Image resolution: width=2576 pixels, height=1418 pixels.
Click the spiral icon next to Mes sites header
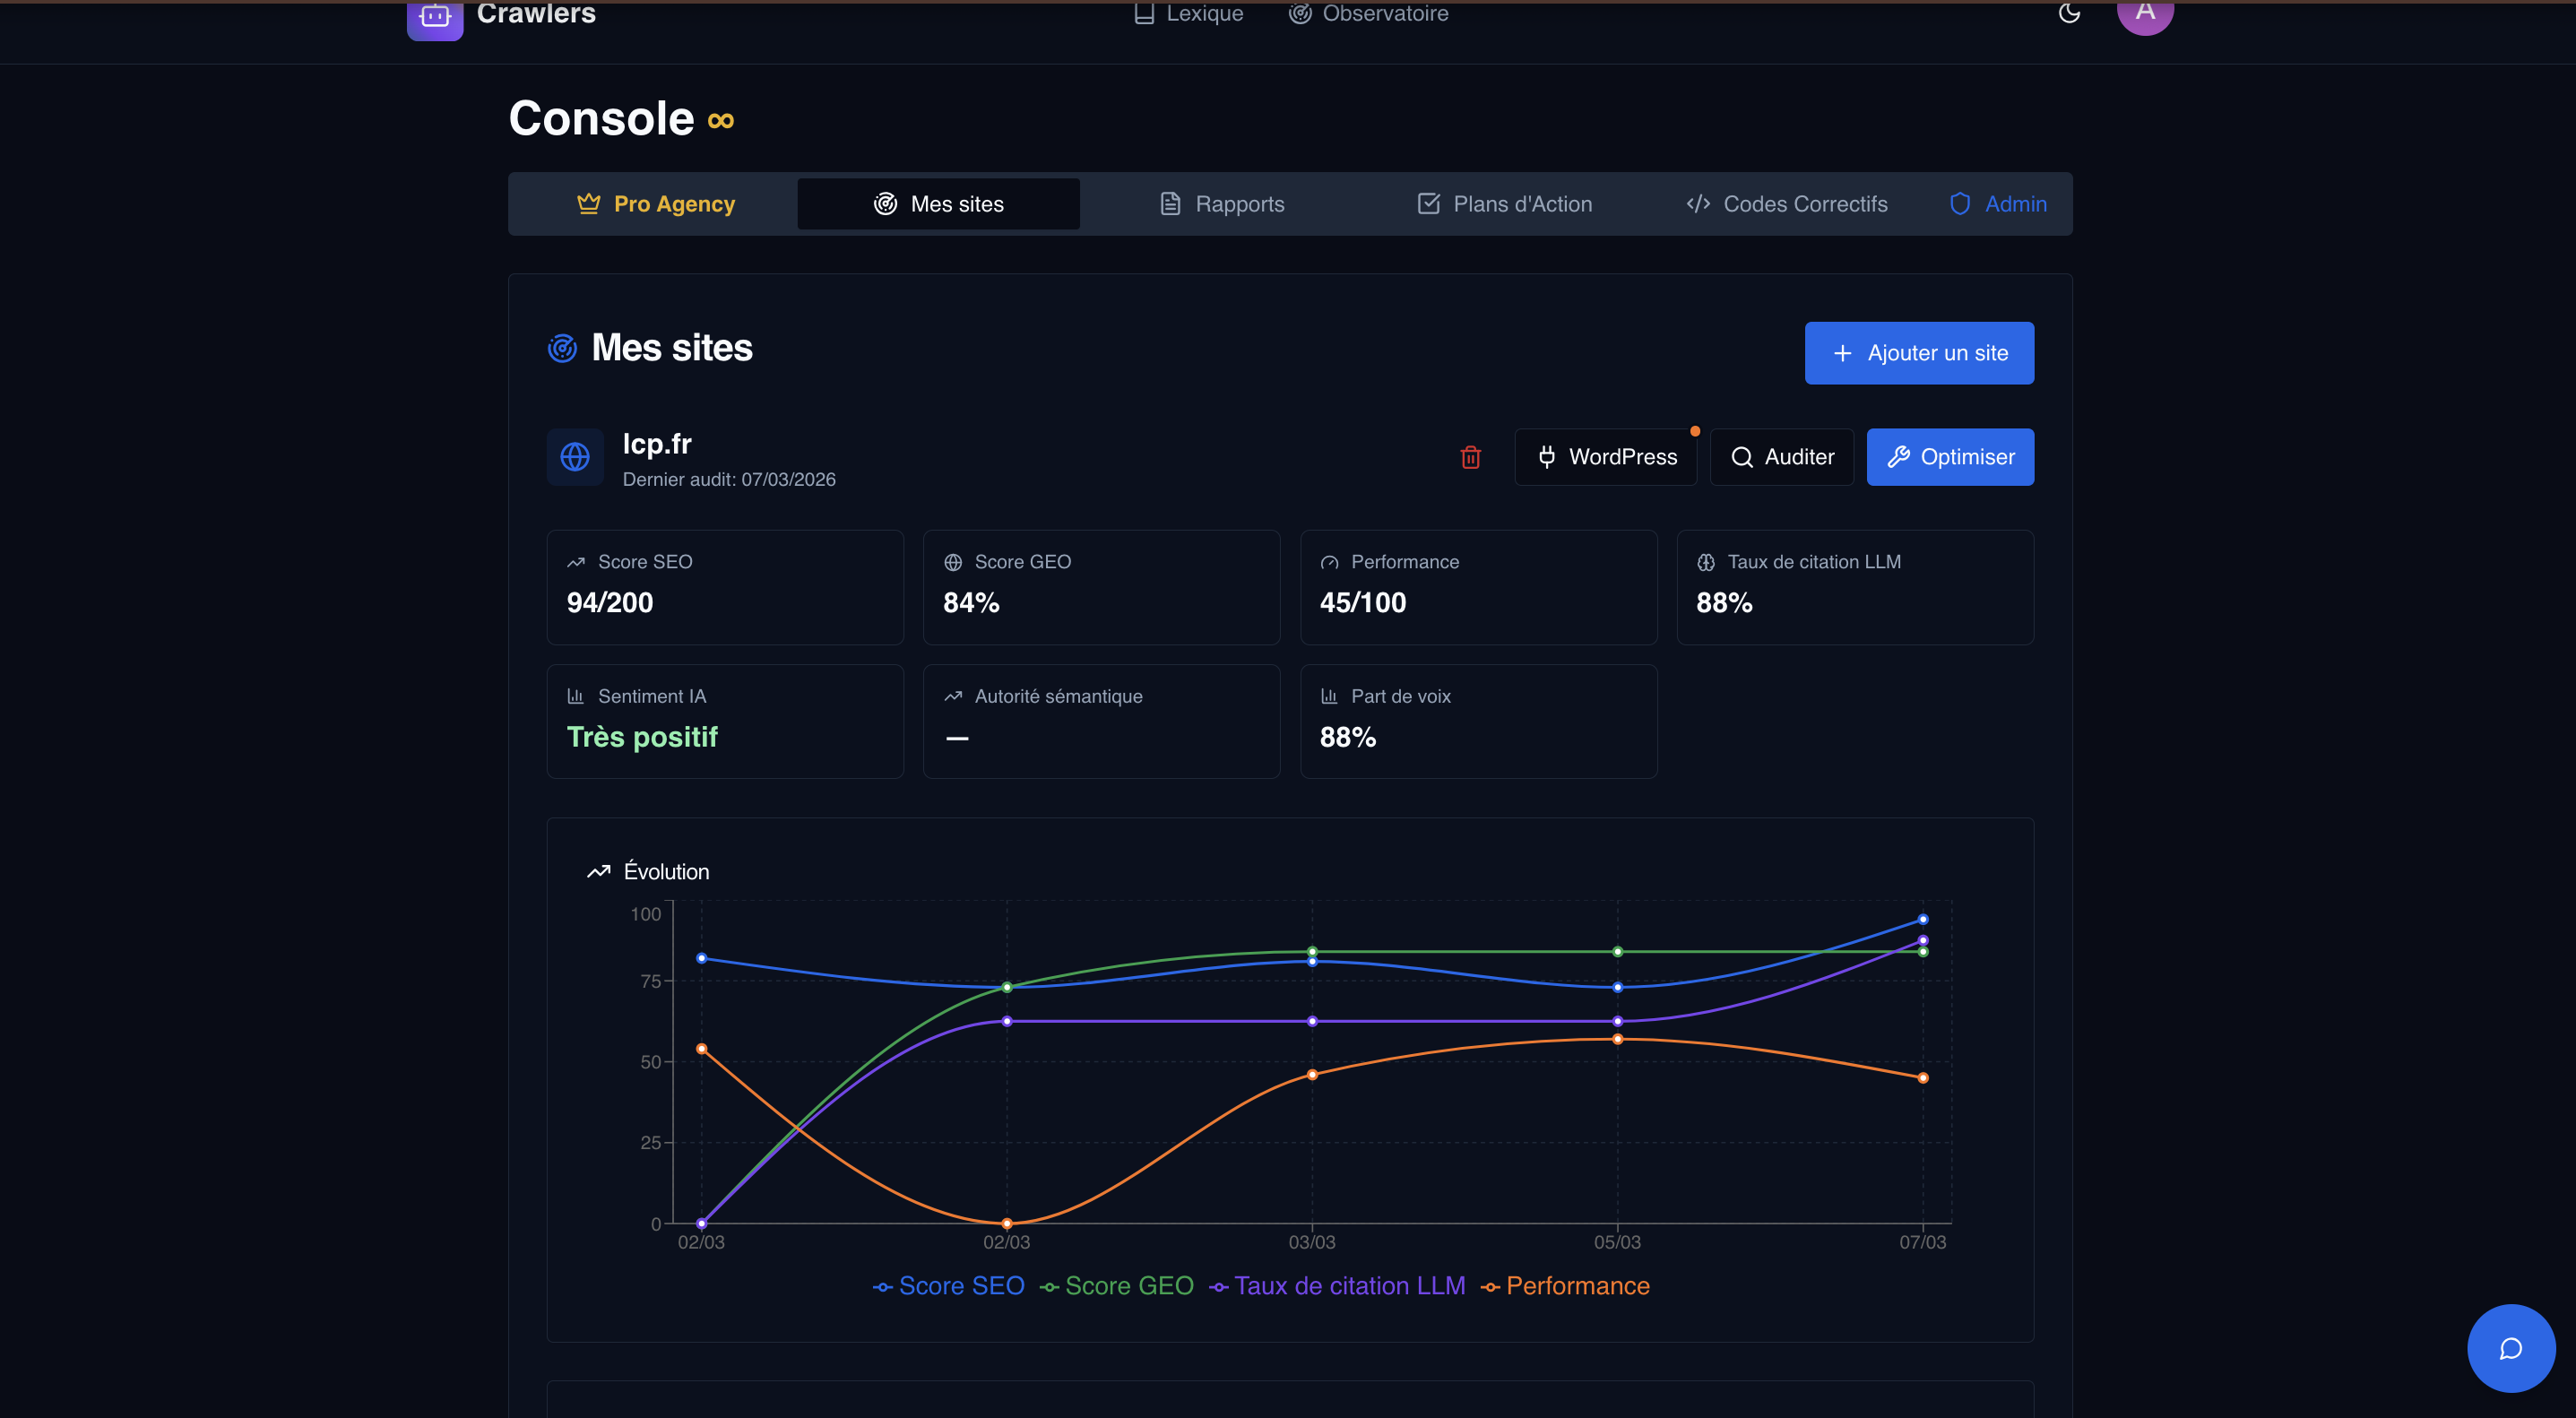click(561, 348)
